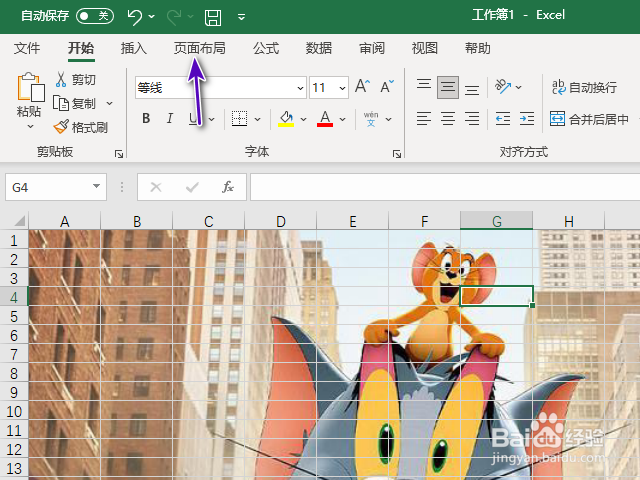Switch to the 公式 ribbon tab

266,48
